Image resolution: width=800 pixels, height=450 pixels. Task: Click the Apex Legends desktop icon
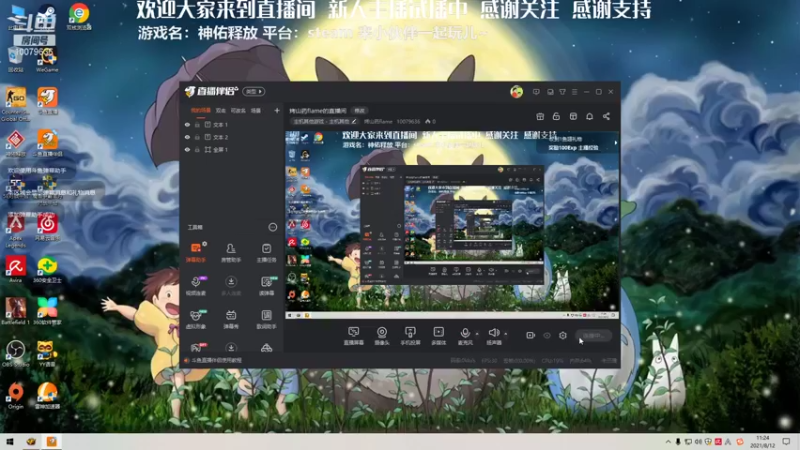click(x=15, y=231)
